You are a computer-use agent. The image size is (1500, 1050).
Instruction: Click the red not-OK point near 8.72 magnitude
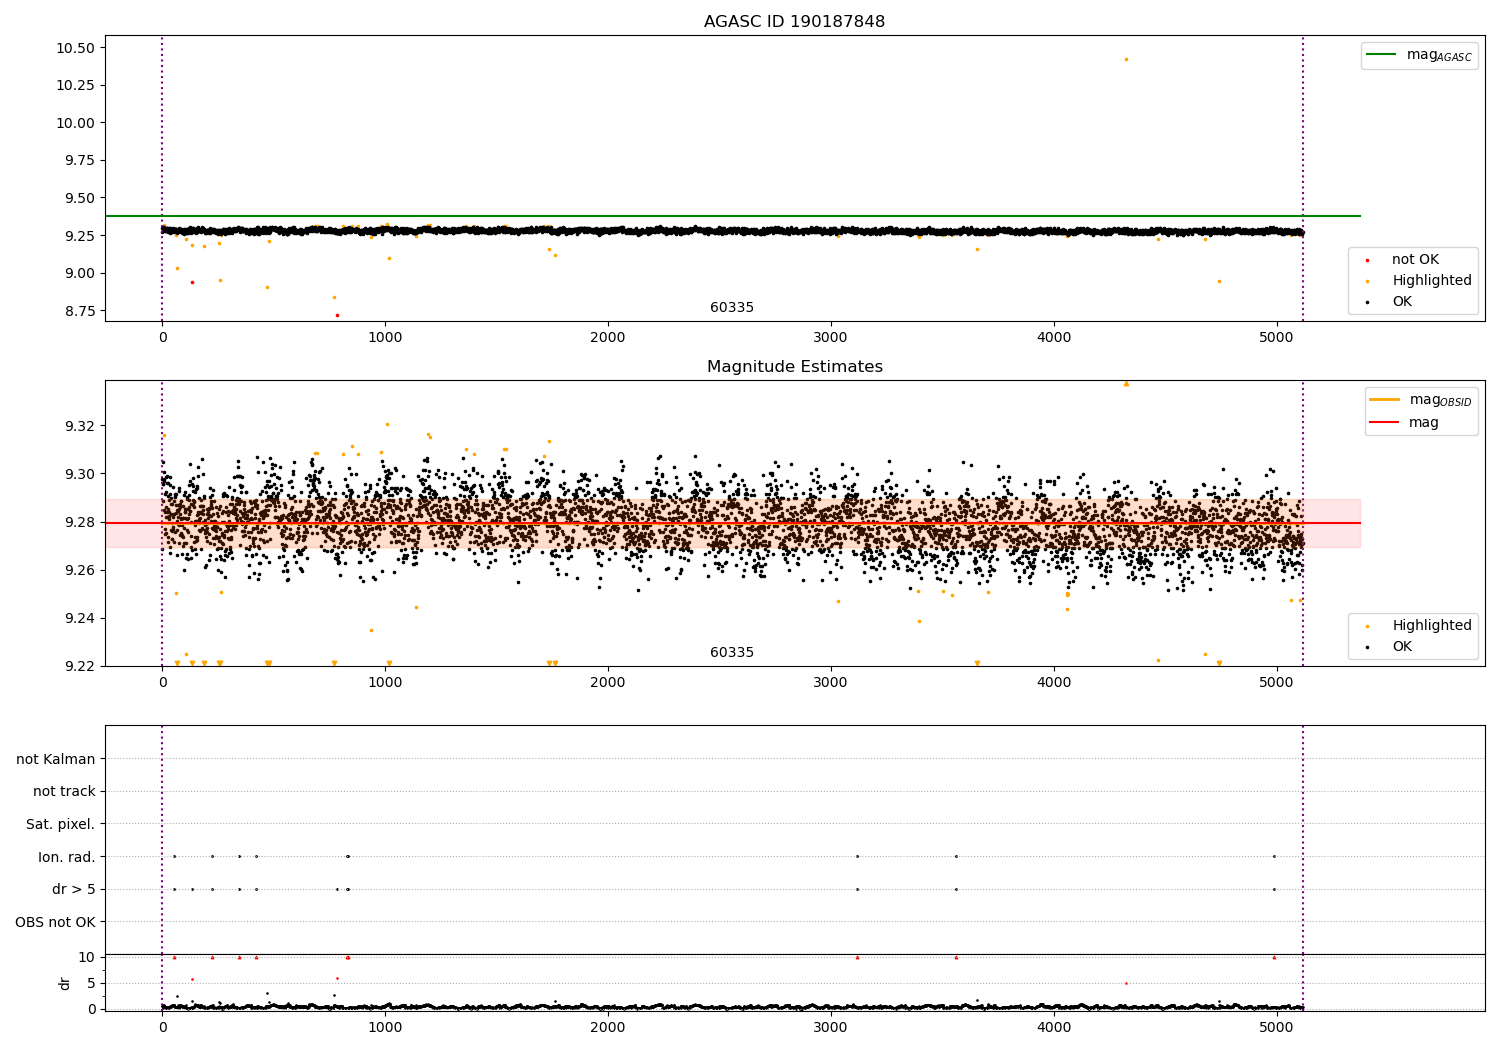pyautogui.click(x=337, y=315)
